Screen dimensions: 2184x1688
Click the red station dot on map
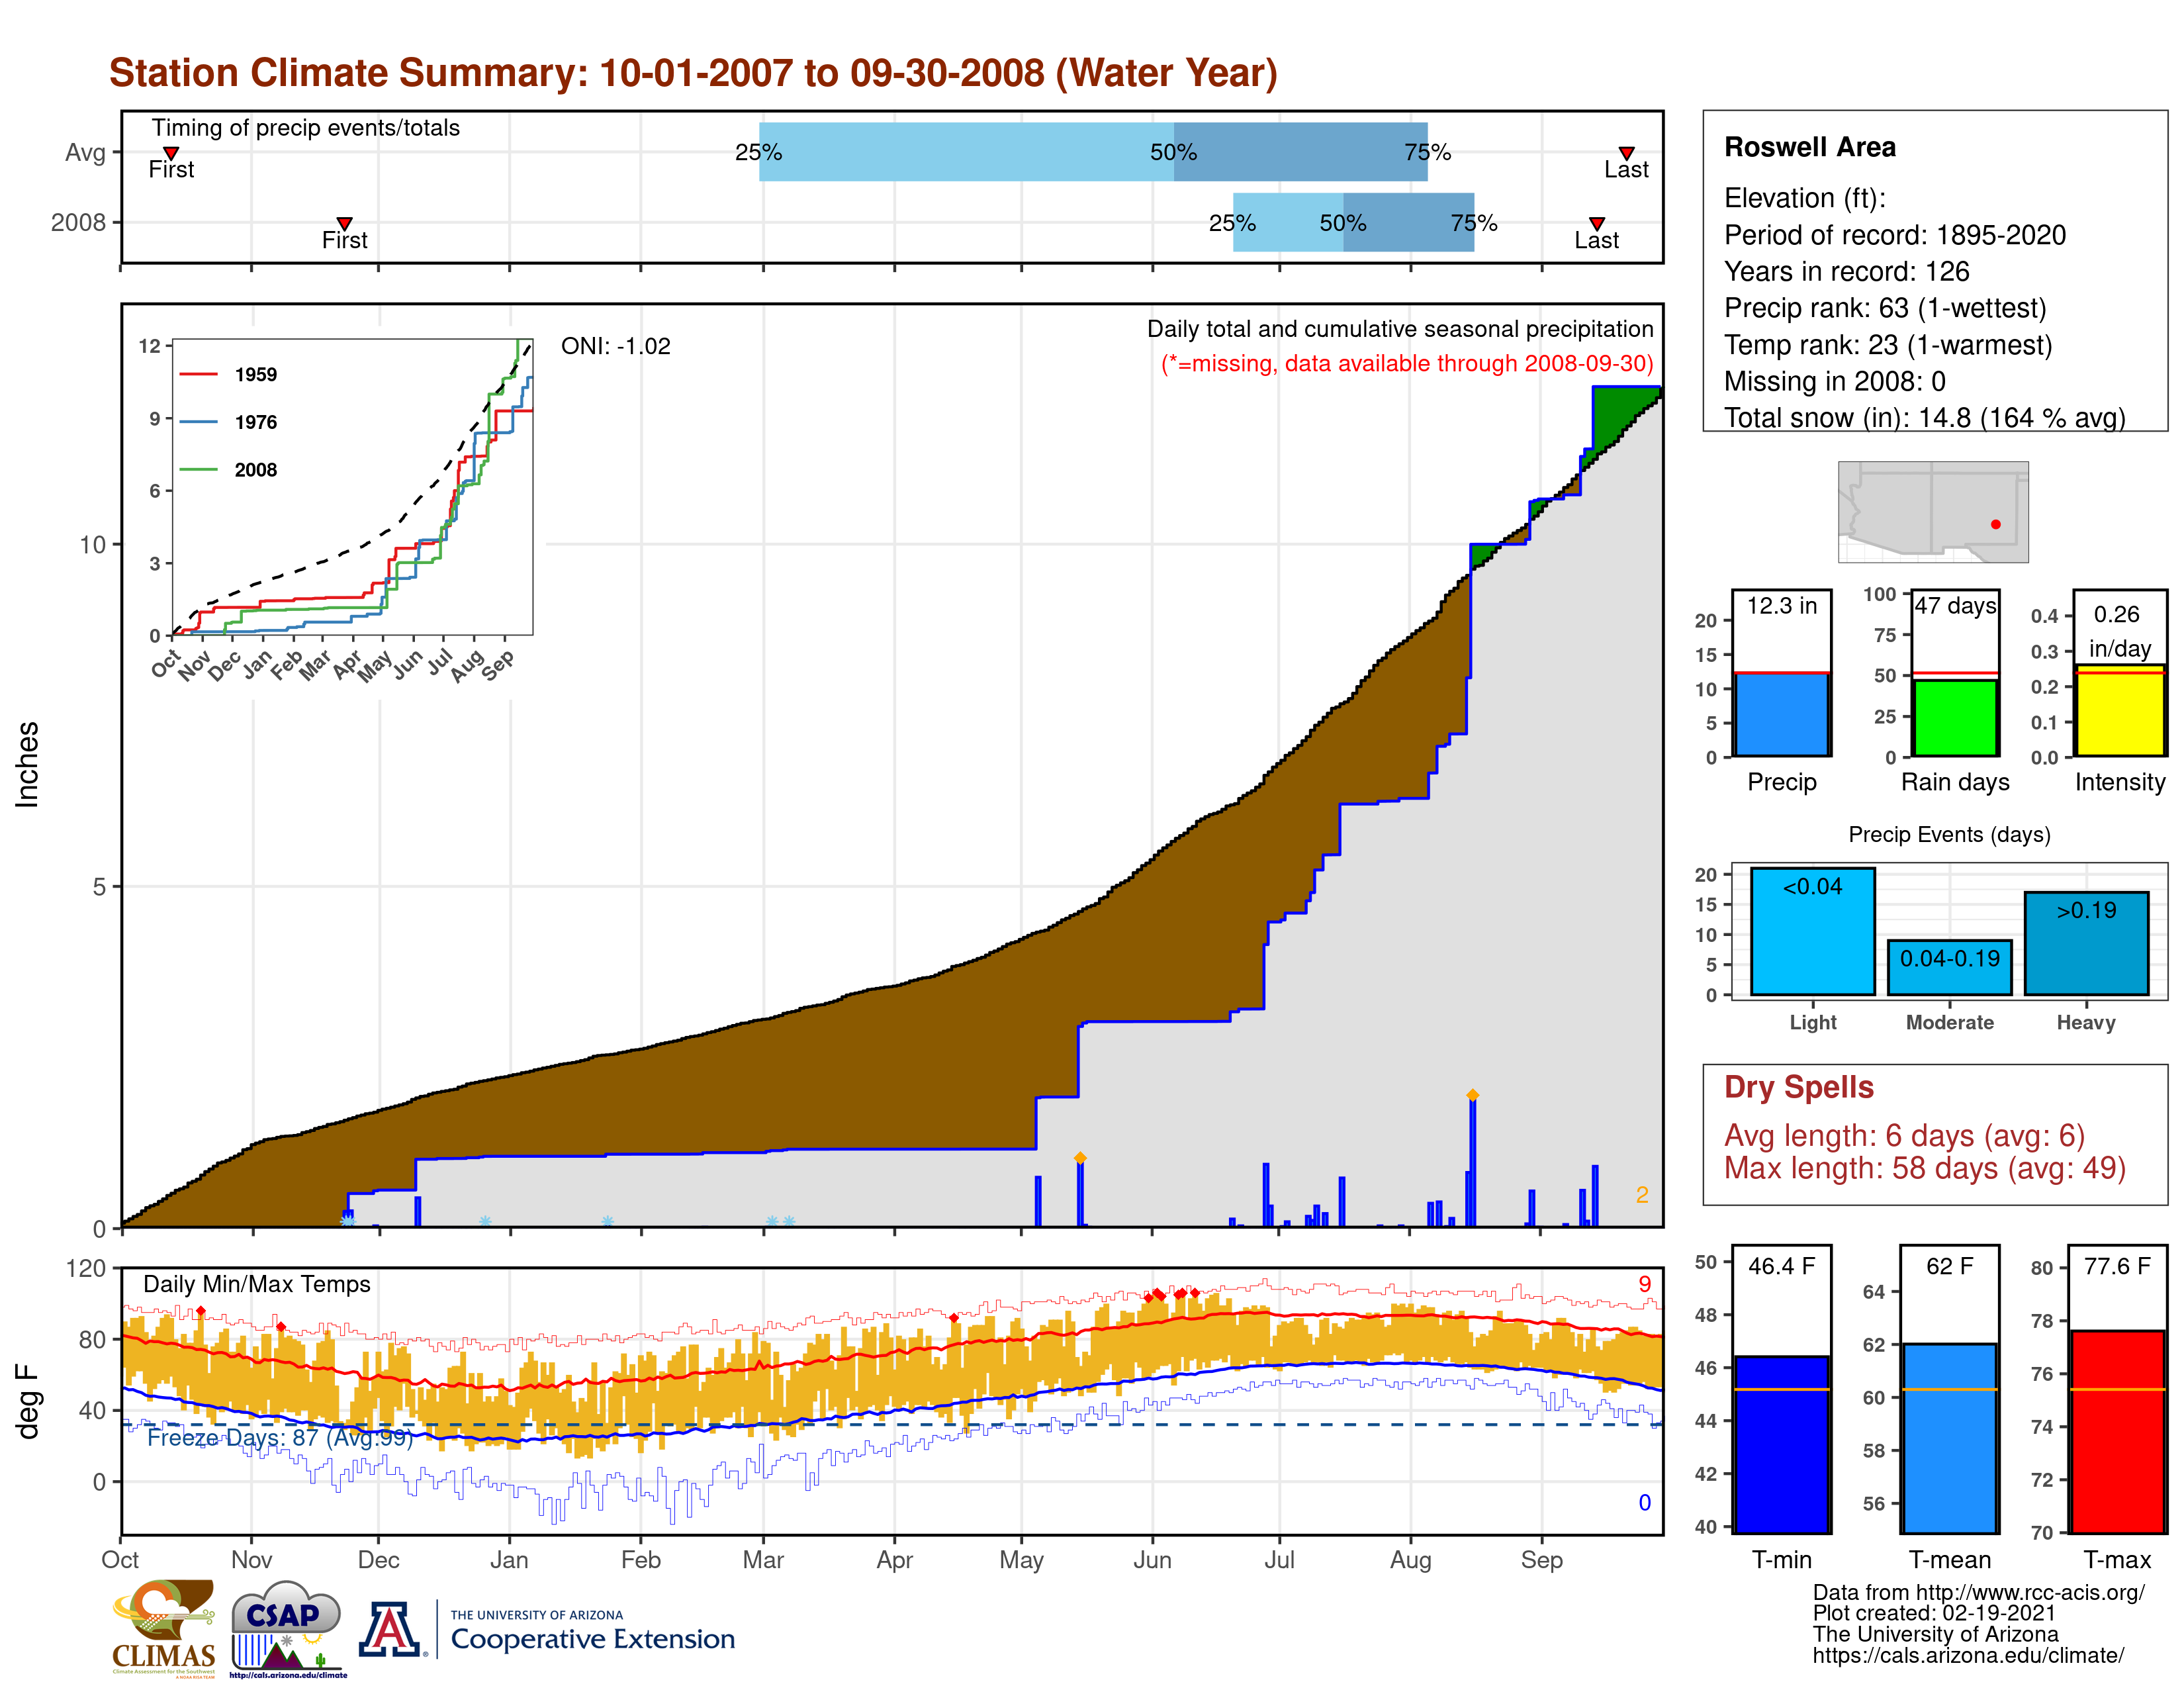coord(1996,524)
